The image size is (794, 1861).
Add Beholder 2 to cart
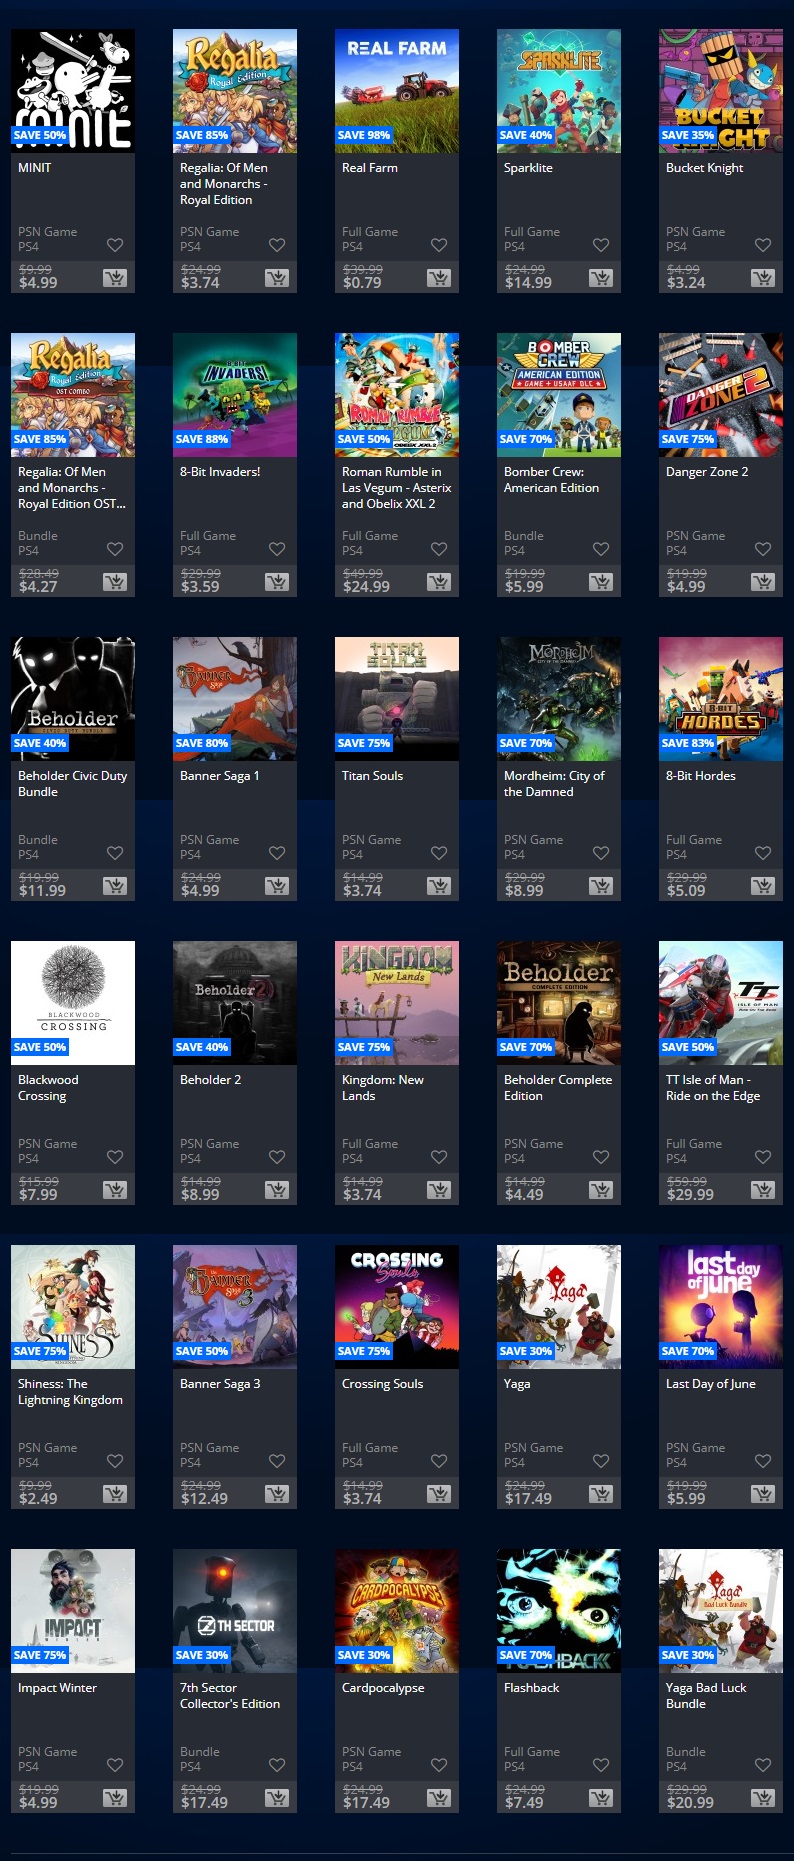point(277,1190)
